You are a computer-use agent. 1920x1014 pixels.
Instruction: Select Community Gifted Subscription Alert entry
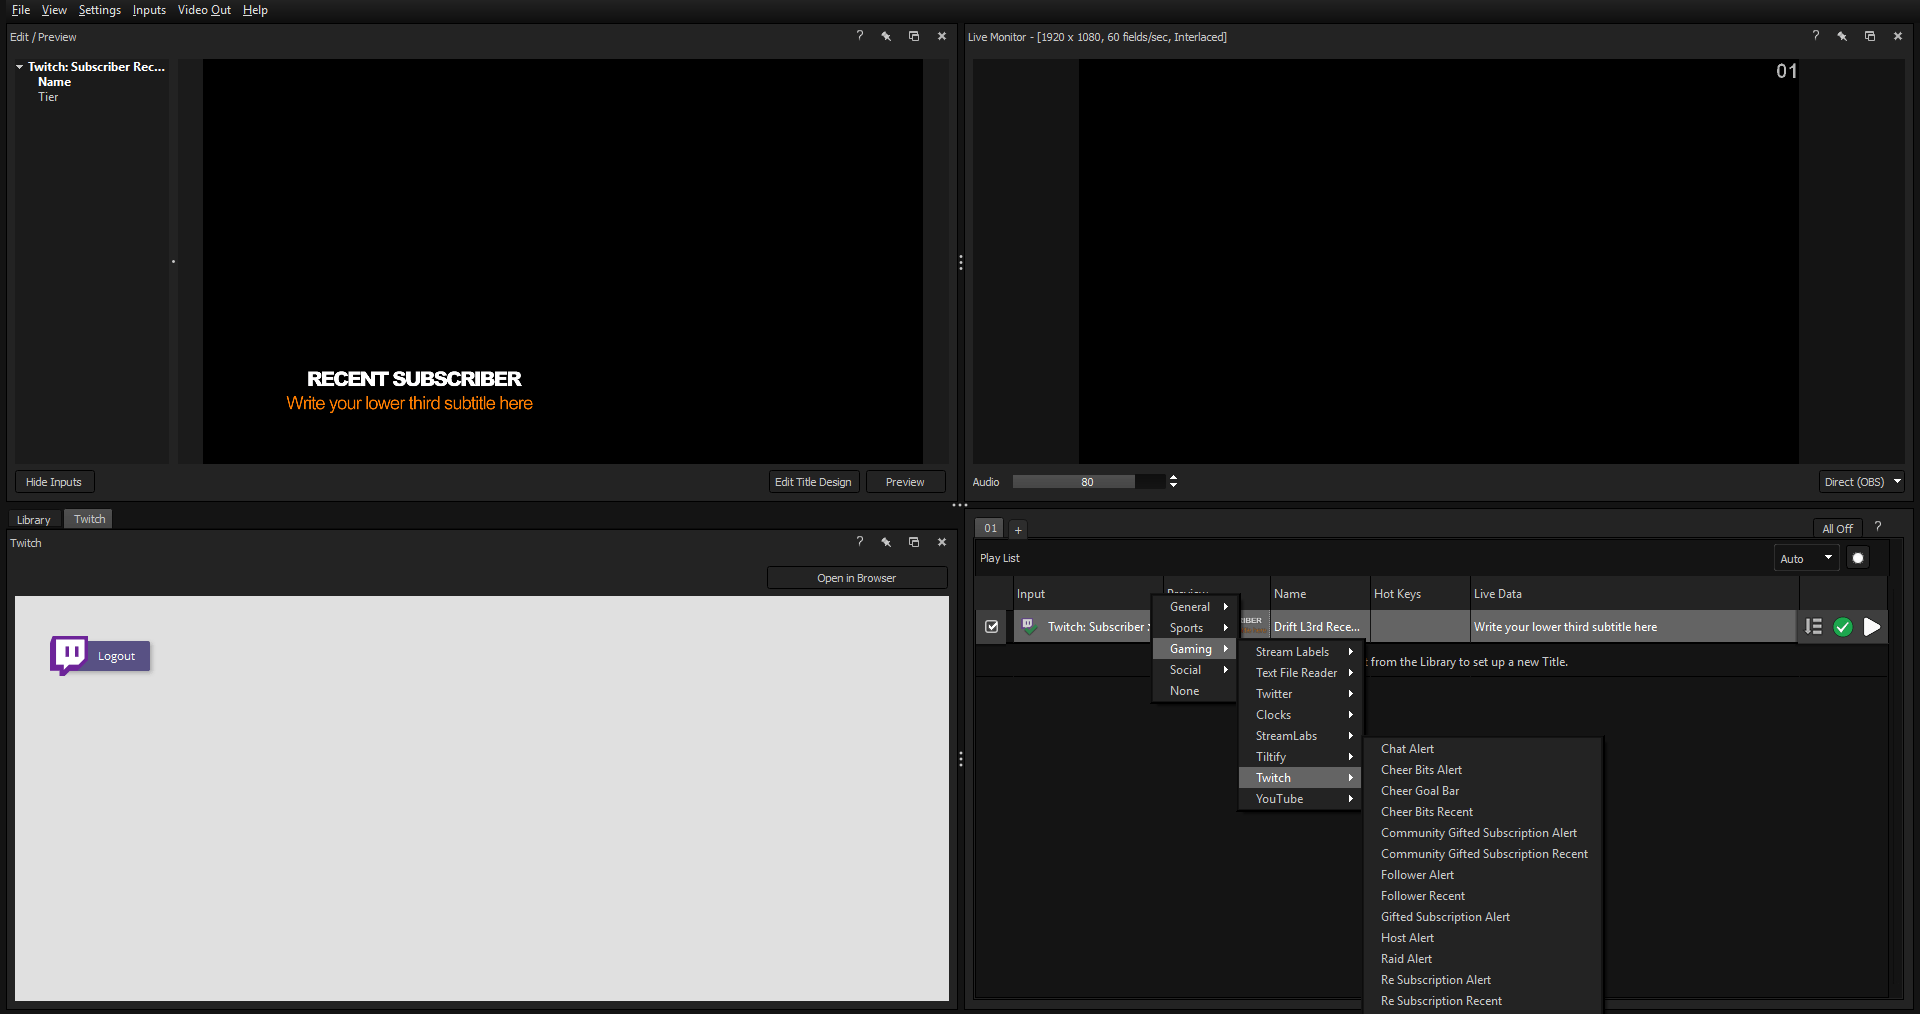[x=1483, y=833]
